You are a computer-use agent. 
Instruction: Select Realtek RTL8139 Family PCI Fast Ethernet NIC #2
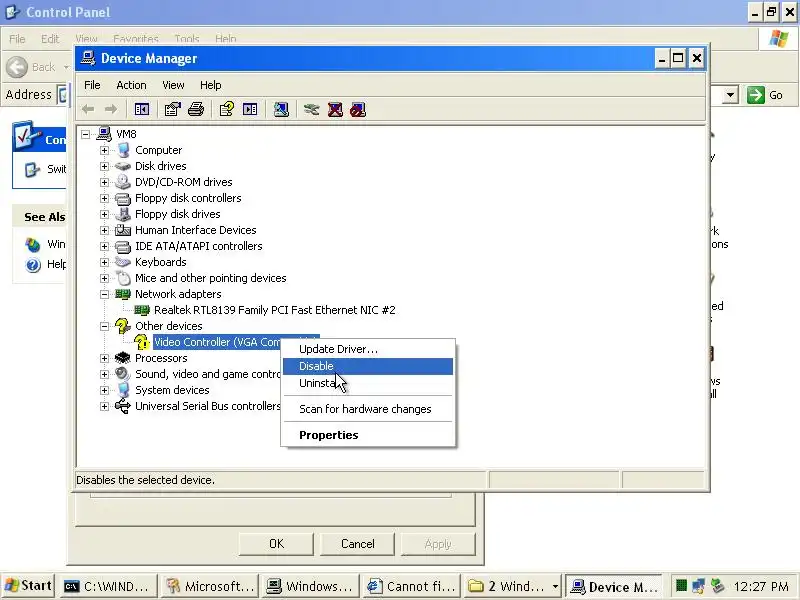pyautogui.click(x=274, y=310)
